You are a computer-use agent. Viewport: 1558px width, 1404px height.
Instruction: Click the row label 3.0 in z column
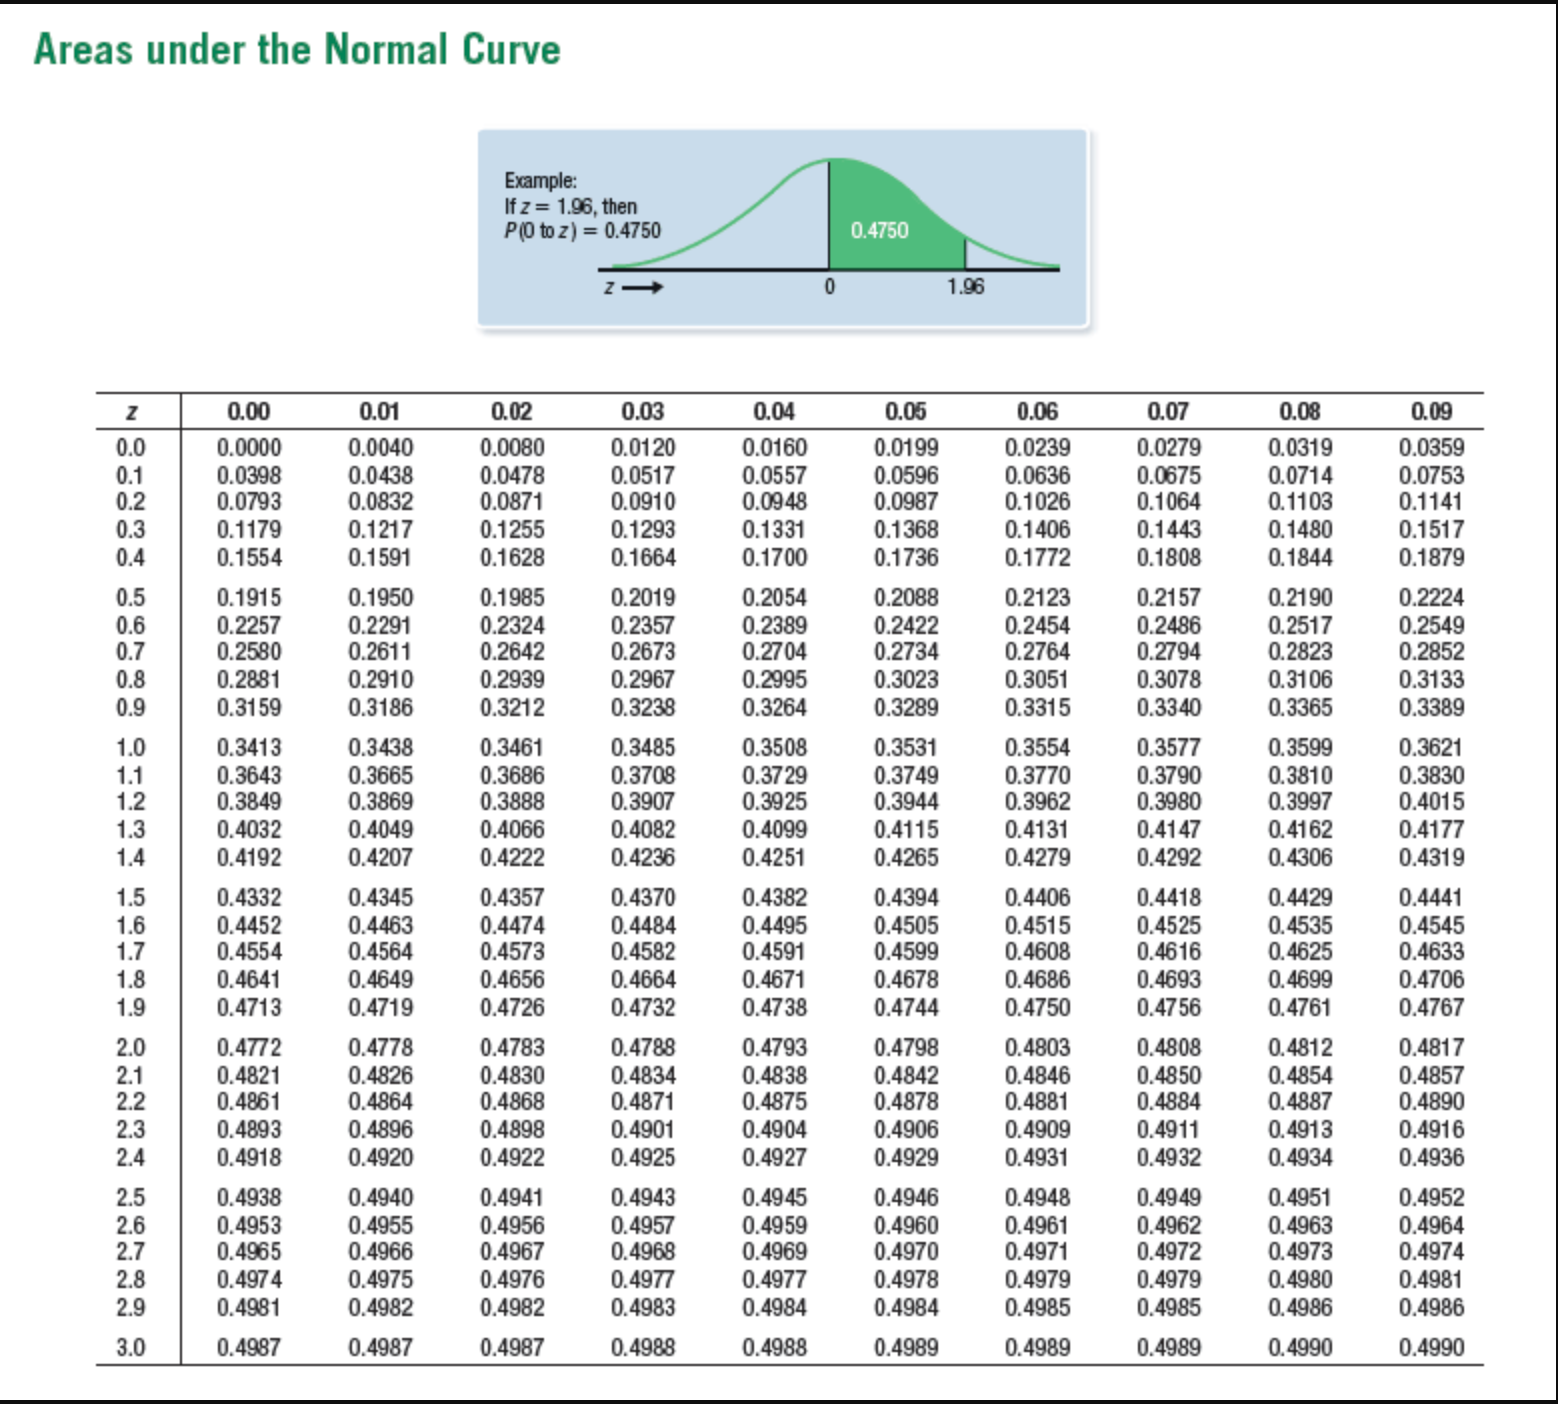click(x=131, y=1348)
